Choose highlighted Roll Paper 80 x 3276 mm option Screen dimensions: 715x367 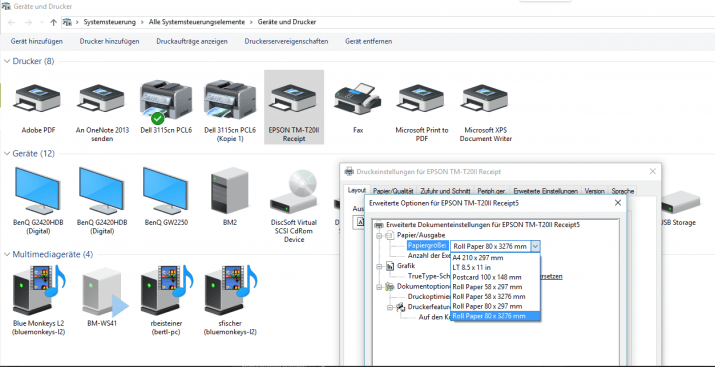click(495, 316)
